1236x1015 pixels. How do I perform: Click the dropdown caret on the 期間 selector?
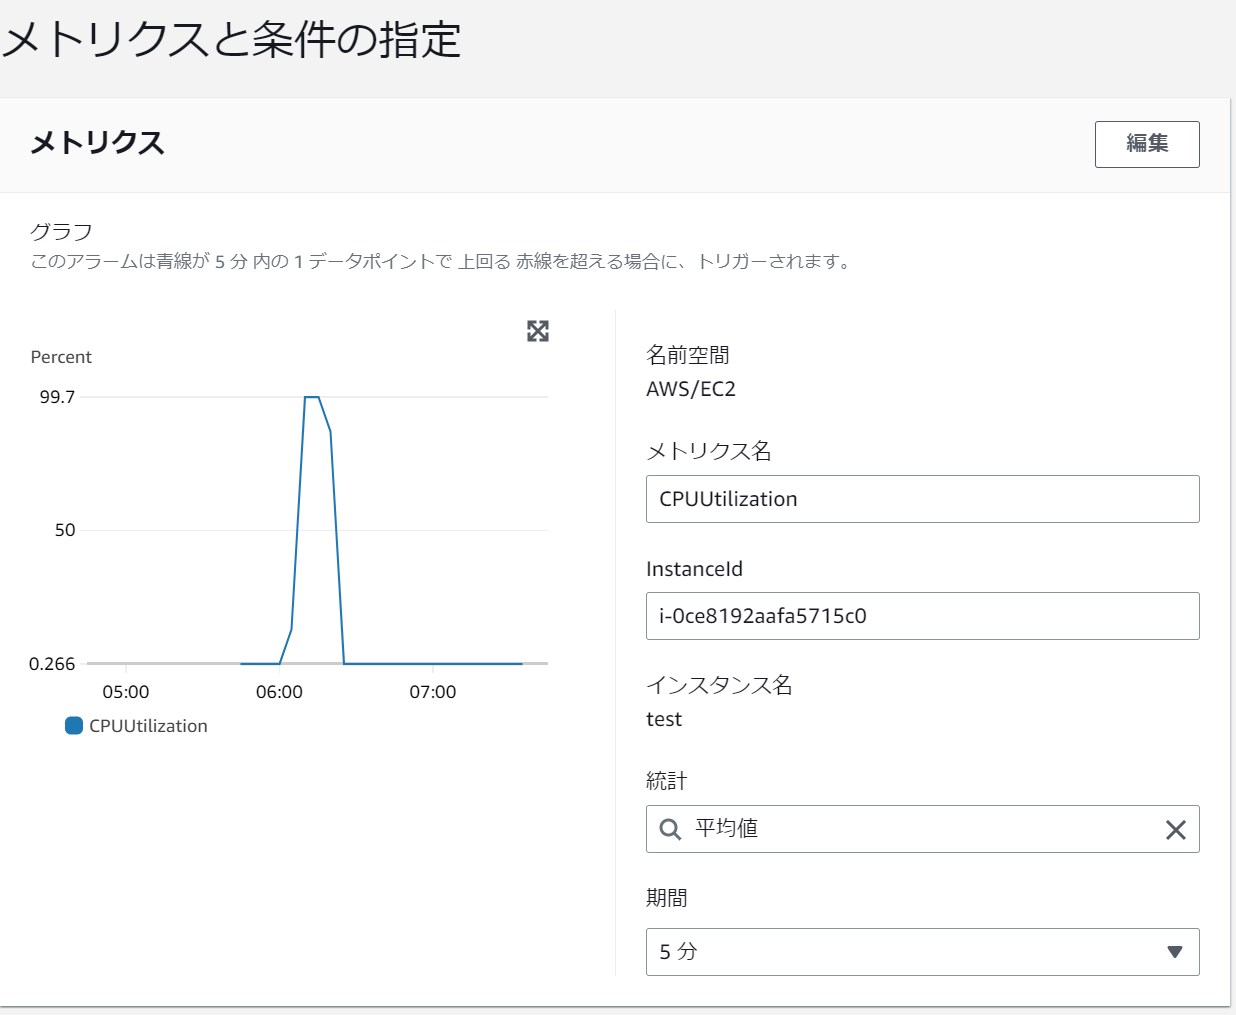1177,952
